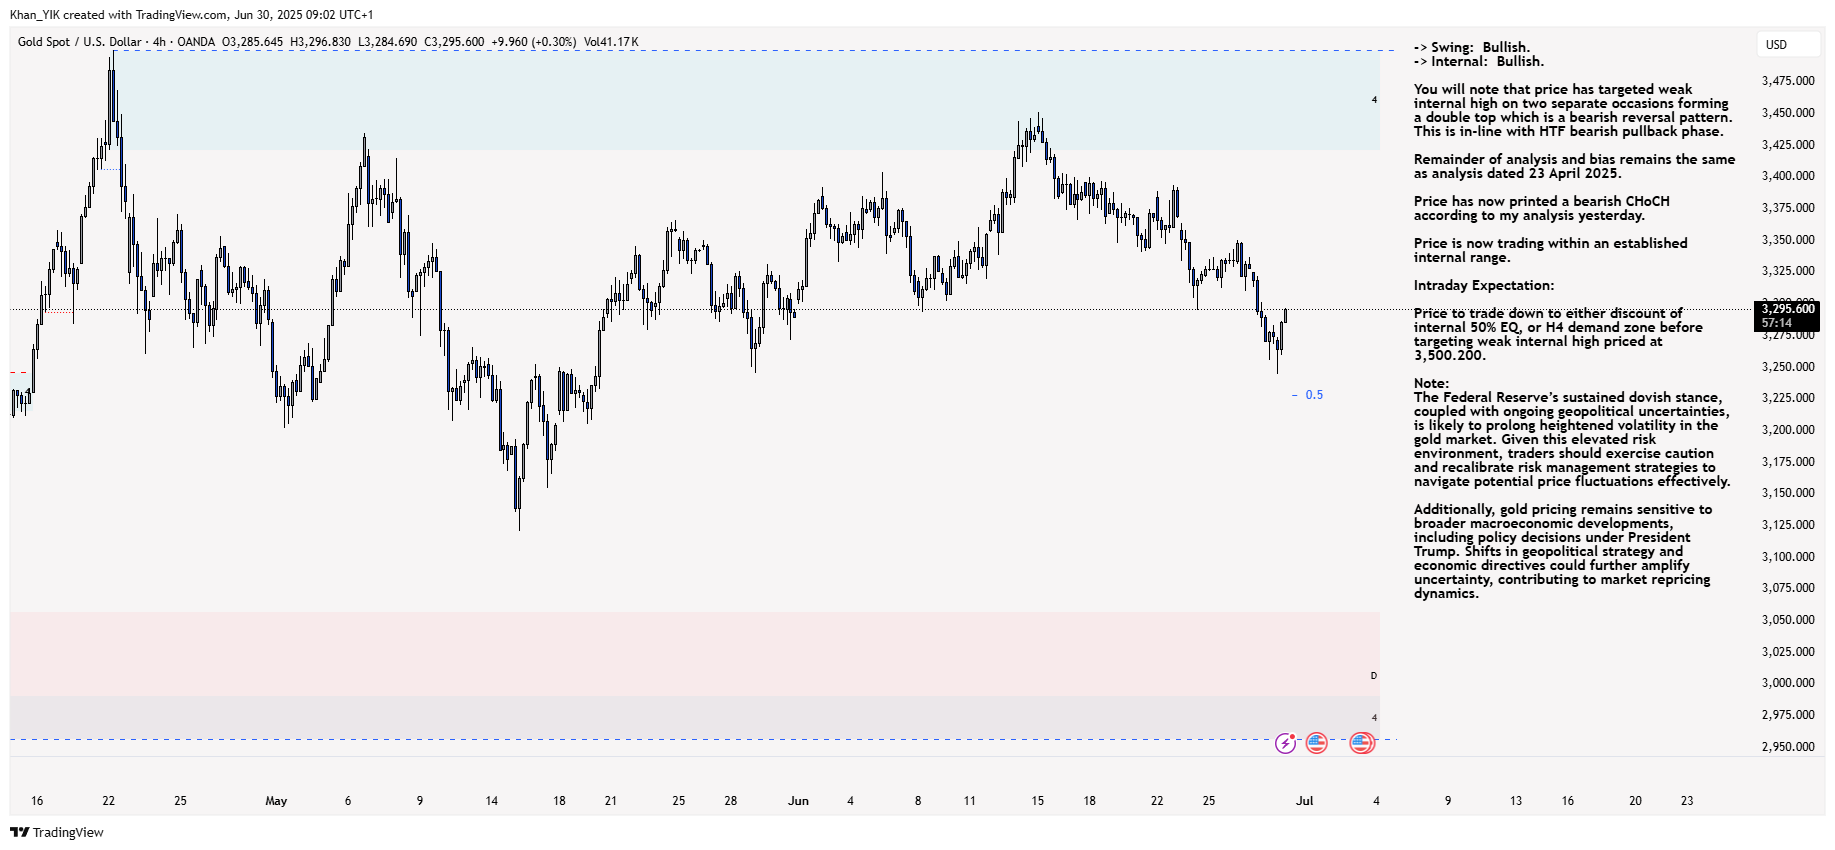Click the 3,000.000 price axis label
The image size is (1835, 850).
point(1788,682)
